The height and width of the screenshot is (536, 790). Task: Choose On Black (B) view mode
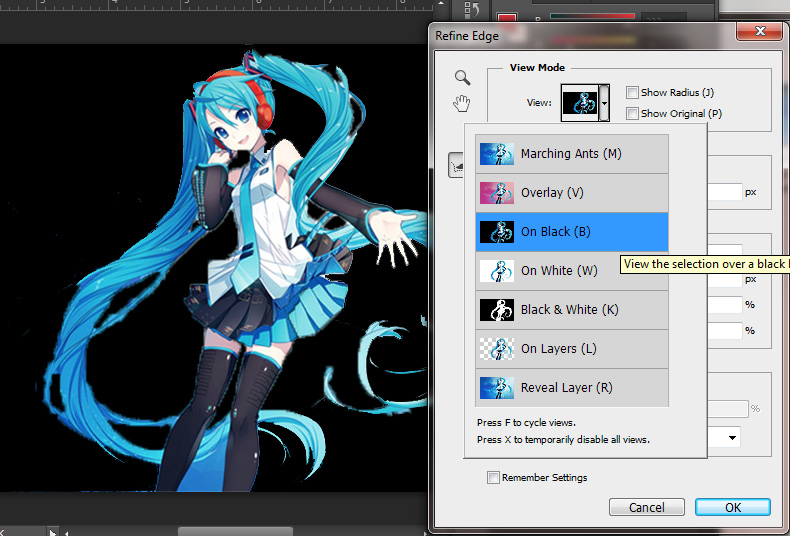(x=572, y=232)
